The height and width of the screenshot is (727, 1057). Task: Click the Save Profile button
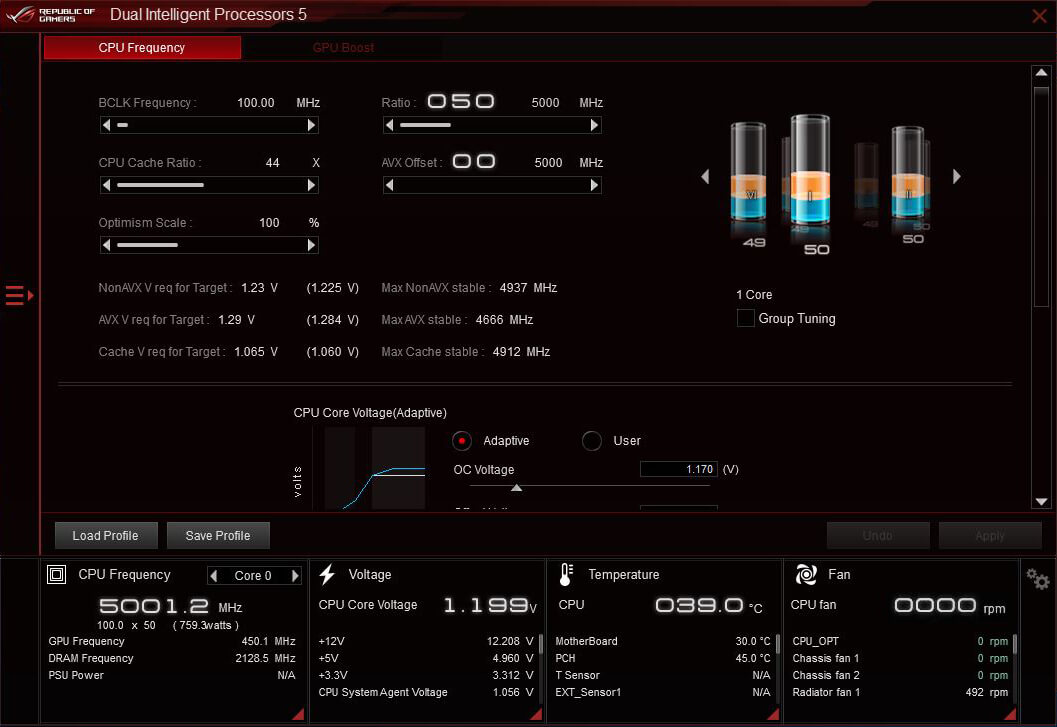(x=217, y=535)
